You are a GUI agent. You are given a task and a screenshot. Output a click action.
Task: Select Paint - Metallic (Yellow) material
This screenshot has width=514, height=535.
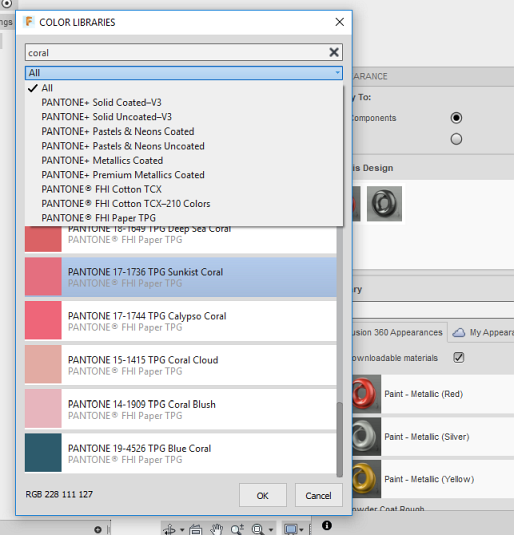(x=433, y=479)
